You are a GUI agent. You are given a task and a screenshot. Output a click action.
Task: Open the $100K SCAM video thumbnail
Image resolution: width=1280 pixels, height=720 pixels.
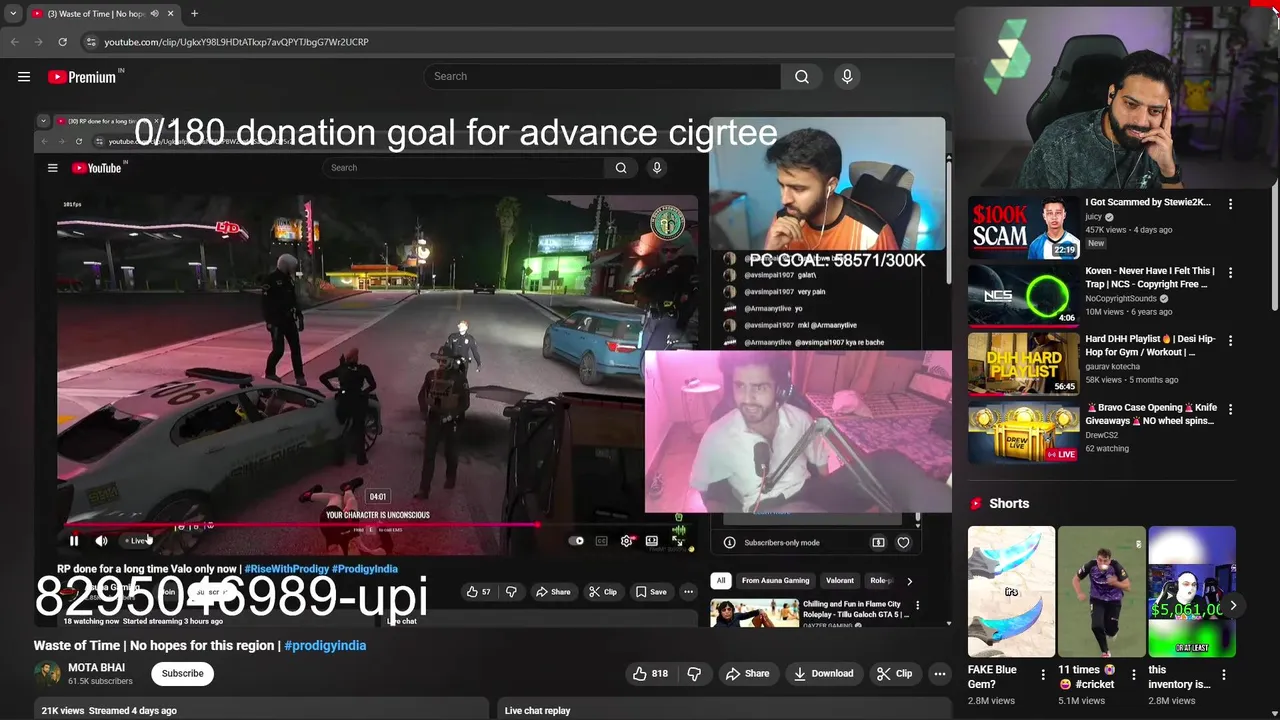[x=1023, y=227]
